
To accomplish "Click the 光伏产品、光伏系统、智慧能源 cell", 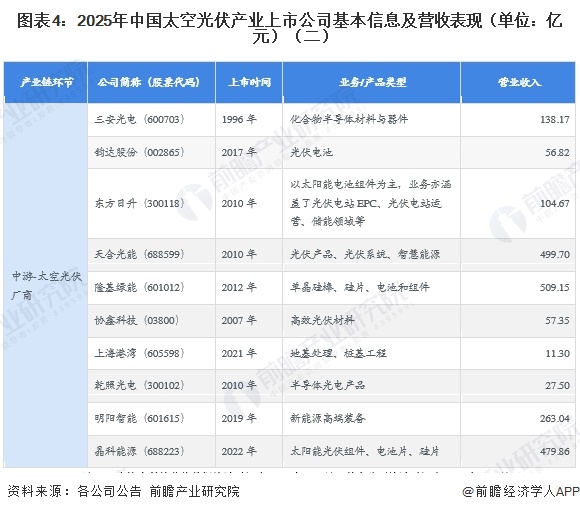I will [x=372, y=255].
